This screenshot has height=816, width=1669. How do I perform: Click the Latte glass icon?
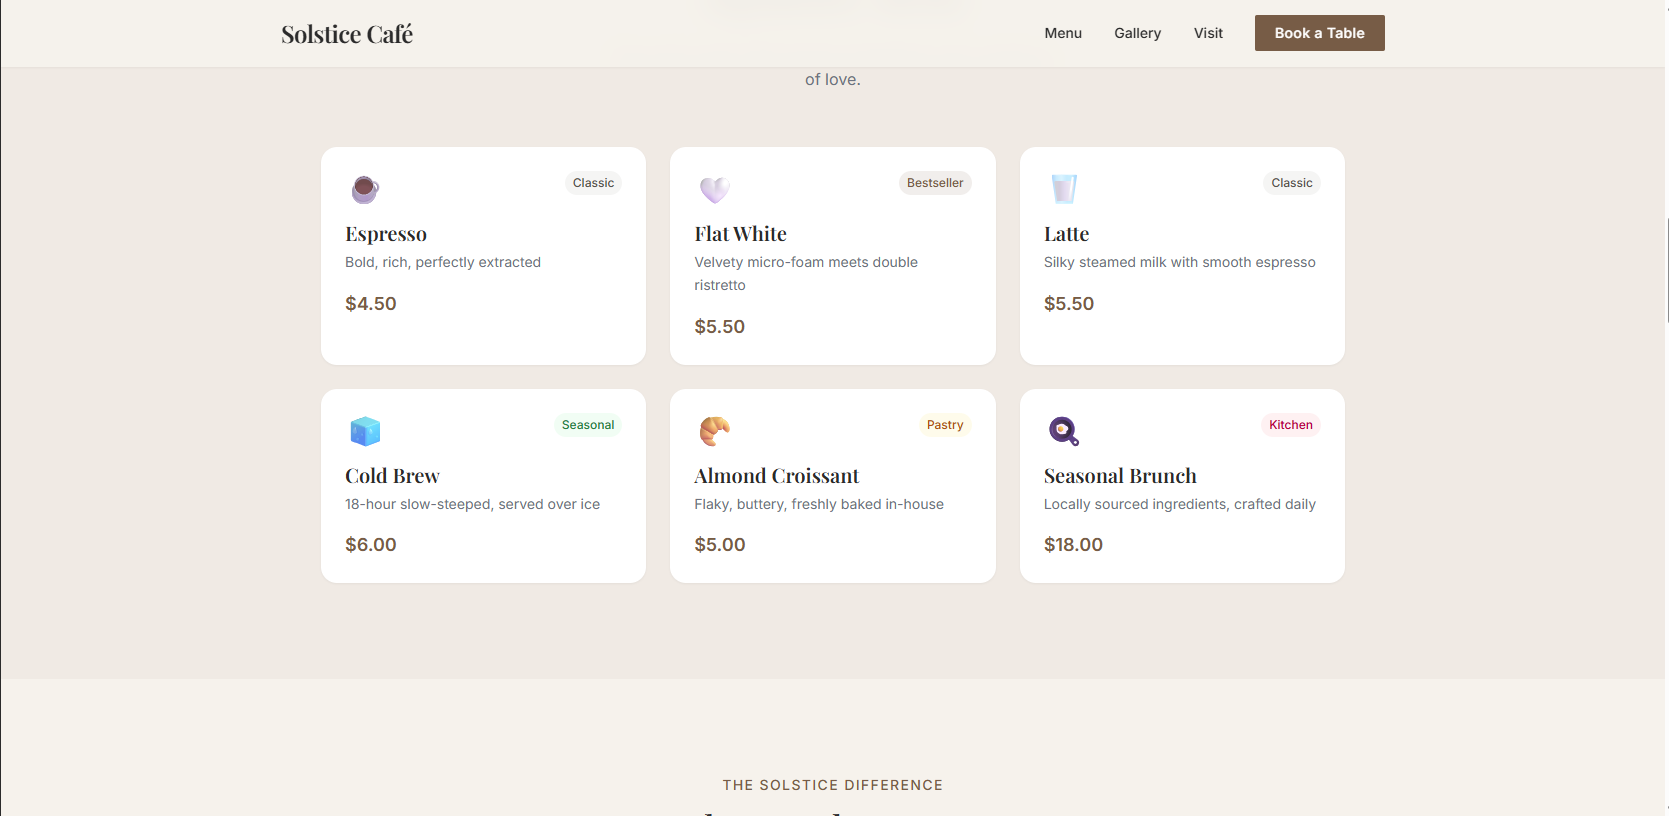click(1064, 189)
